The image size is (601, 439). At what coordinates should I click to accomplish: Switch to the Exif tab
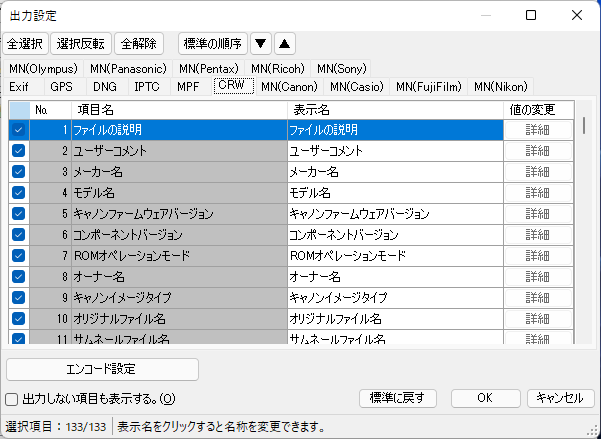(19, 87)
